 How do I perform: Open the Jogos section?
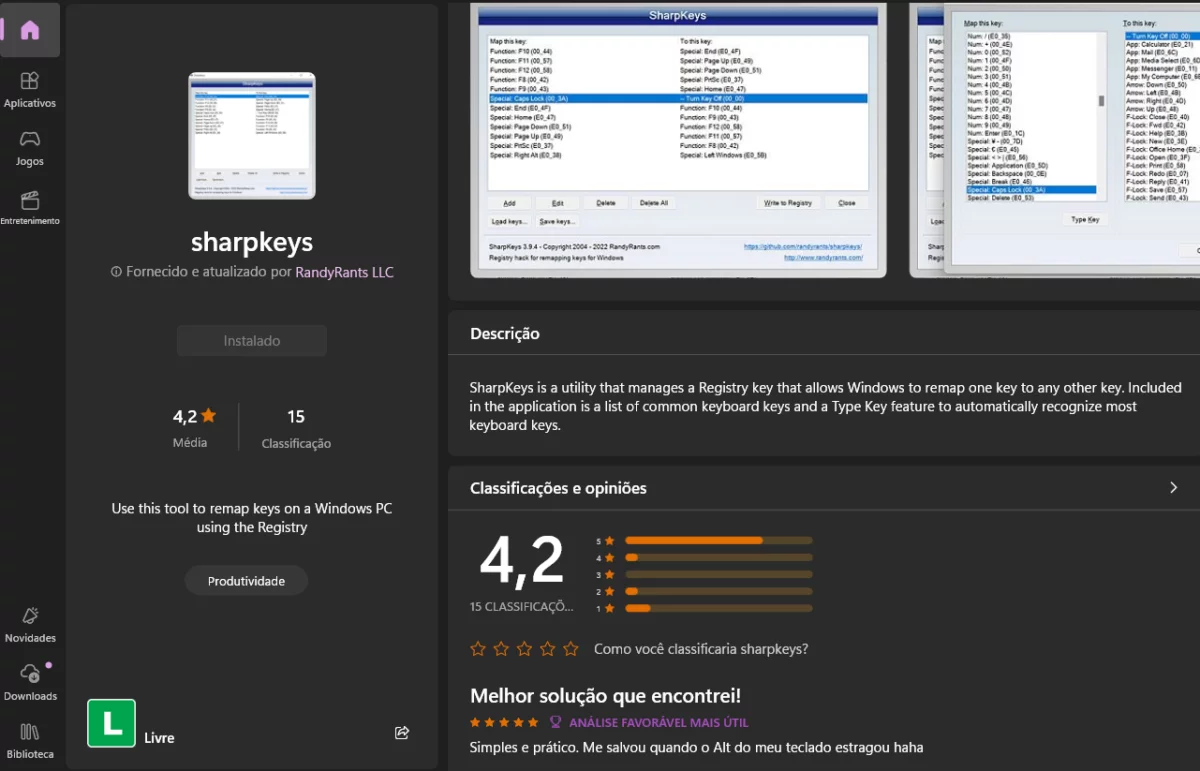tap(30, 147)
